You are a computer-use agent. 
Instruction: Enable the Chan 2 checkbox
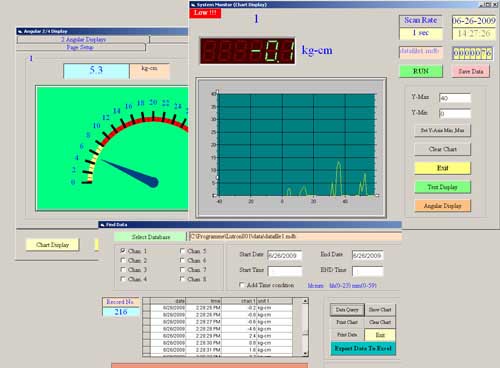pyautogui.click(x=123, y=260)
